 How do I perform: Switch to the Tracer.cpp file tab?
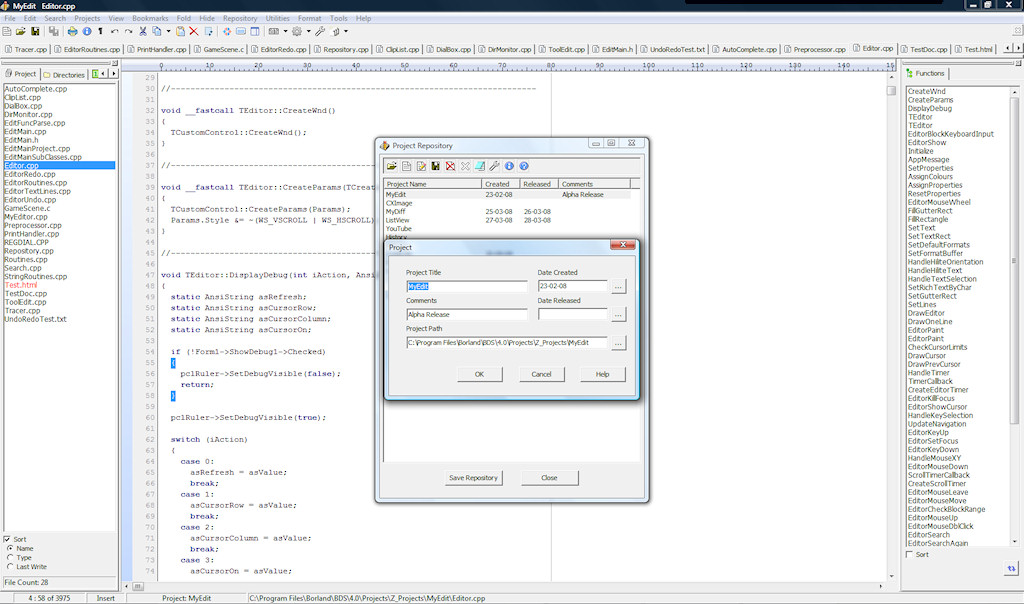click(x=26, y=49)
